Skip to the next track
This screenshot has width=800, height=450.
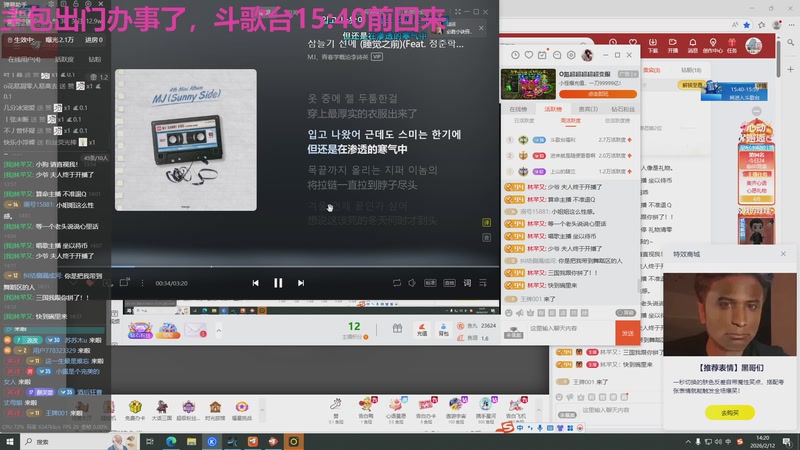(301, 283)
